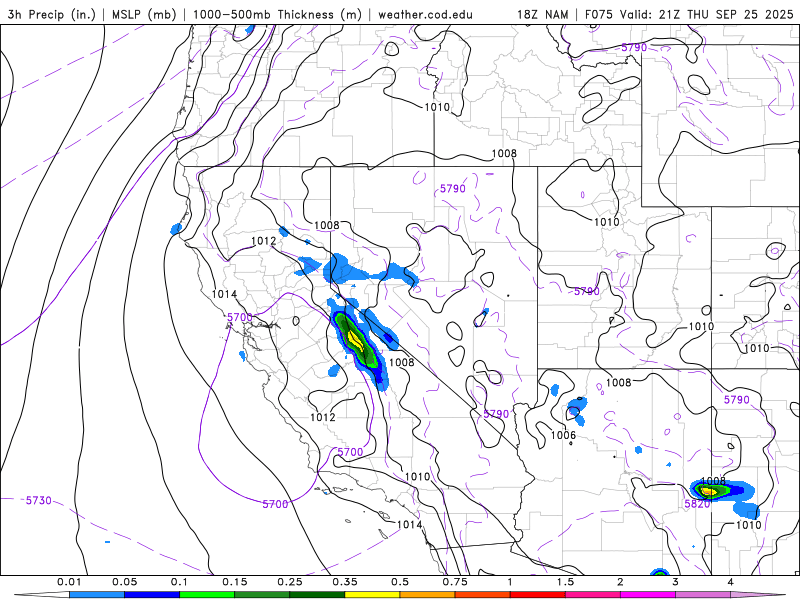This screenshot has width=800, height=600.
Task: Click the 1006 pressure contour label
Action: pos(563,435)
